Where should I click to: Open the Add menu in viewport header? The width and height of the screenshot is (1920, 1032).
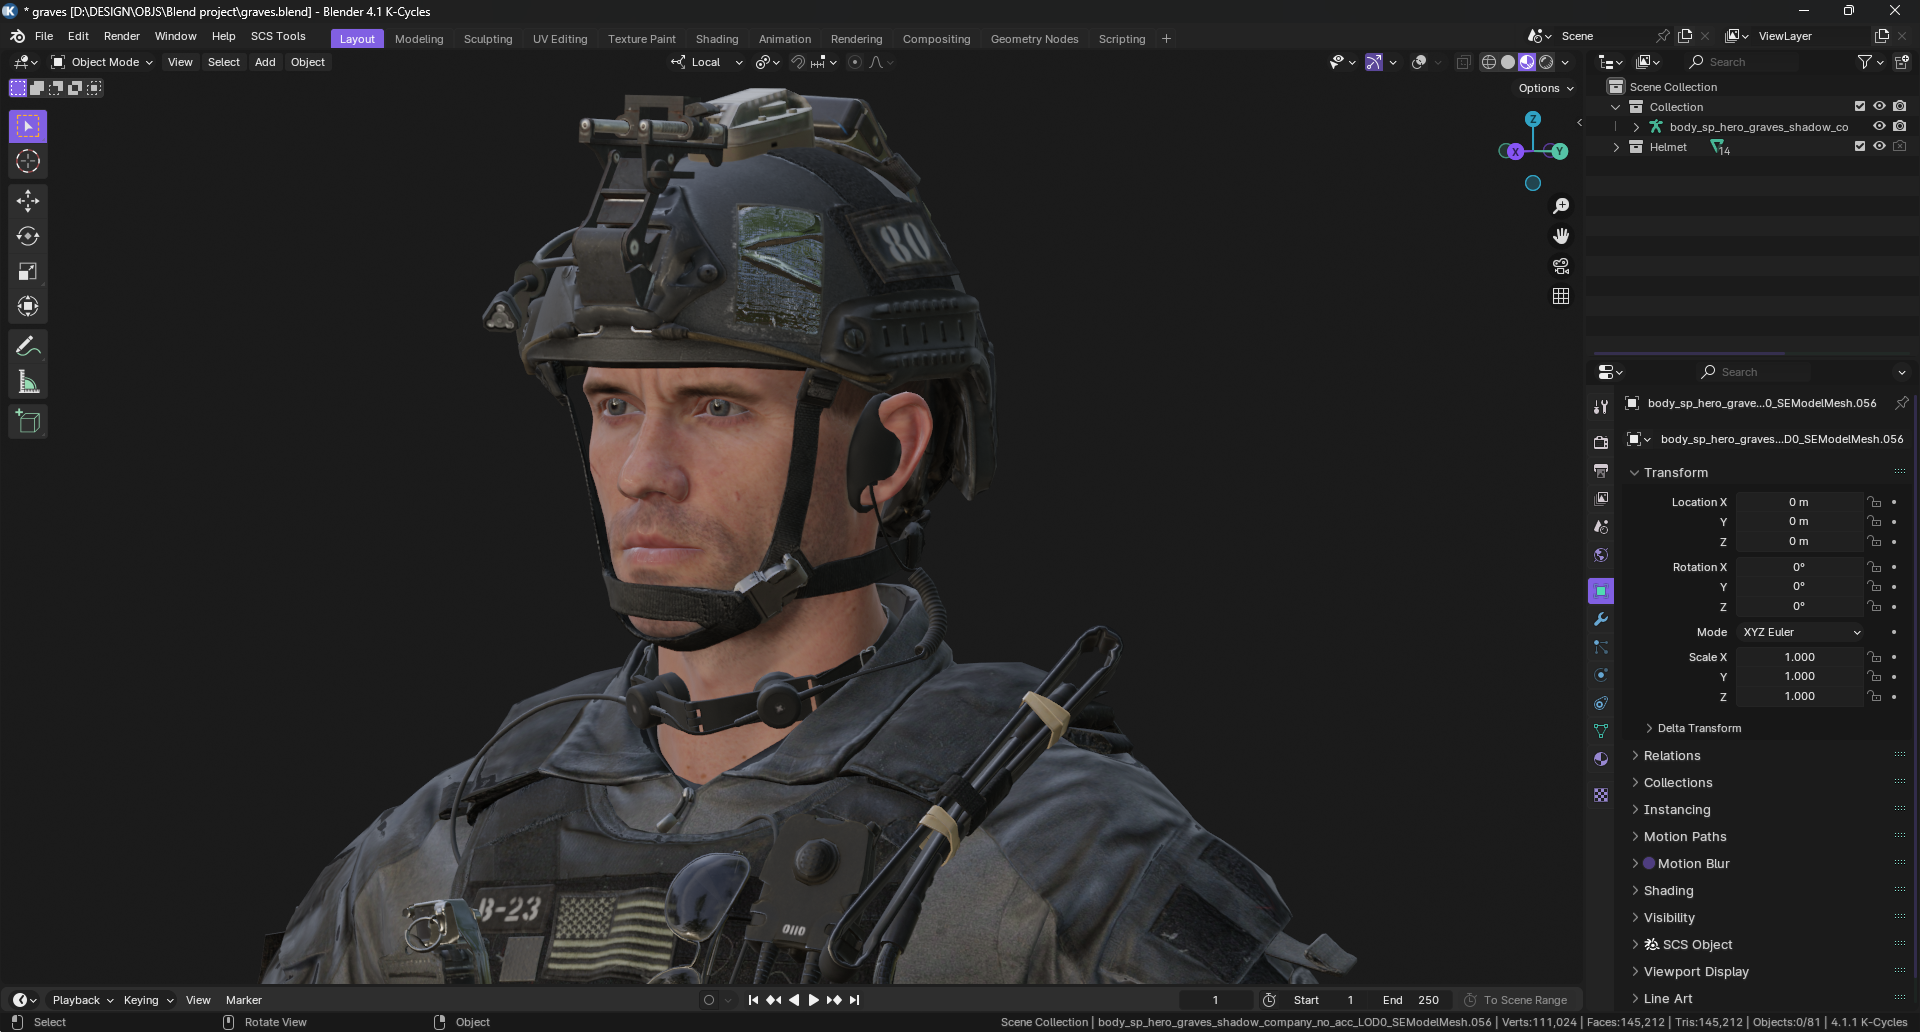[x=265, y=62]
